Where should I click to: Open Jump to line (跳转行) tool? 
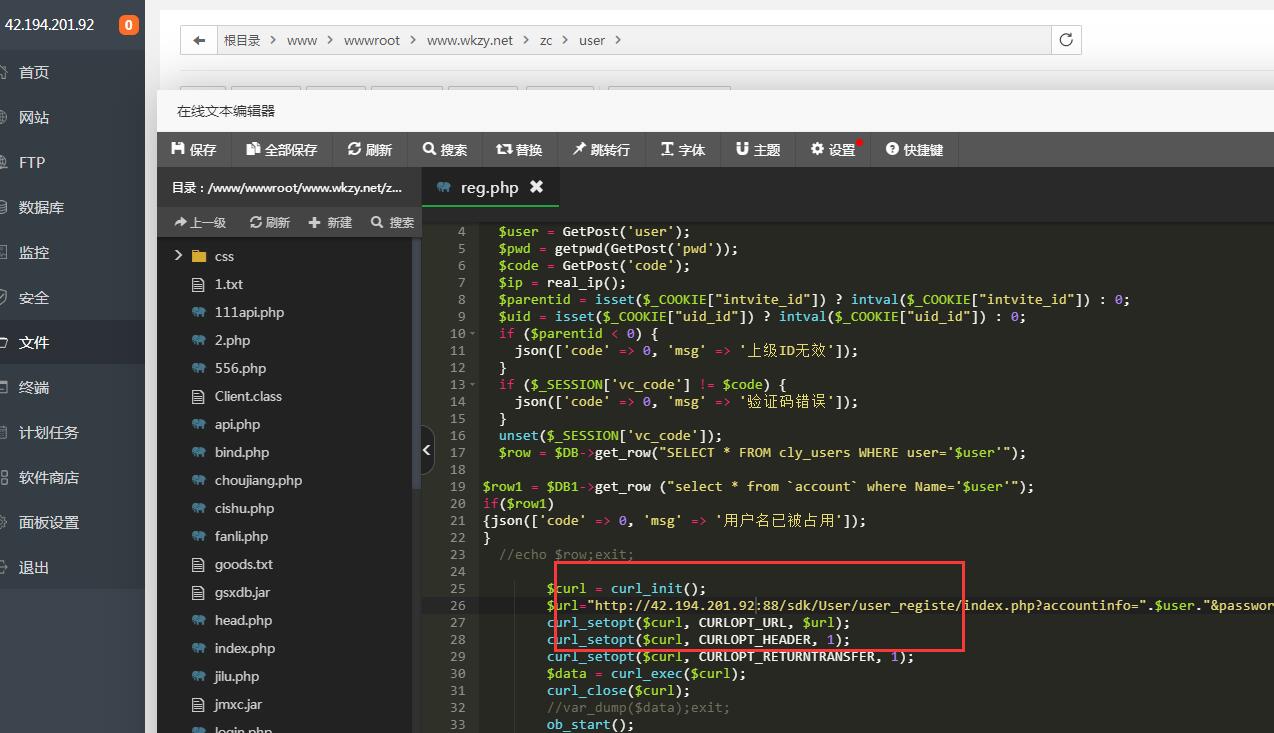click(x=601, y=149)
